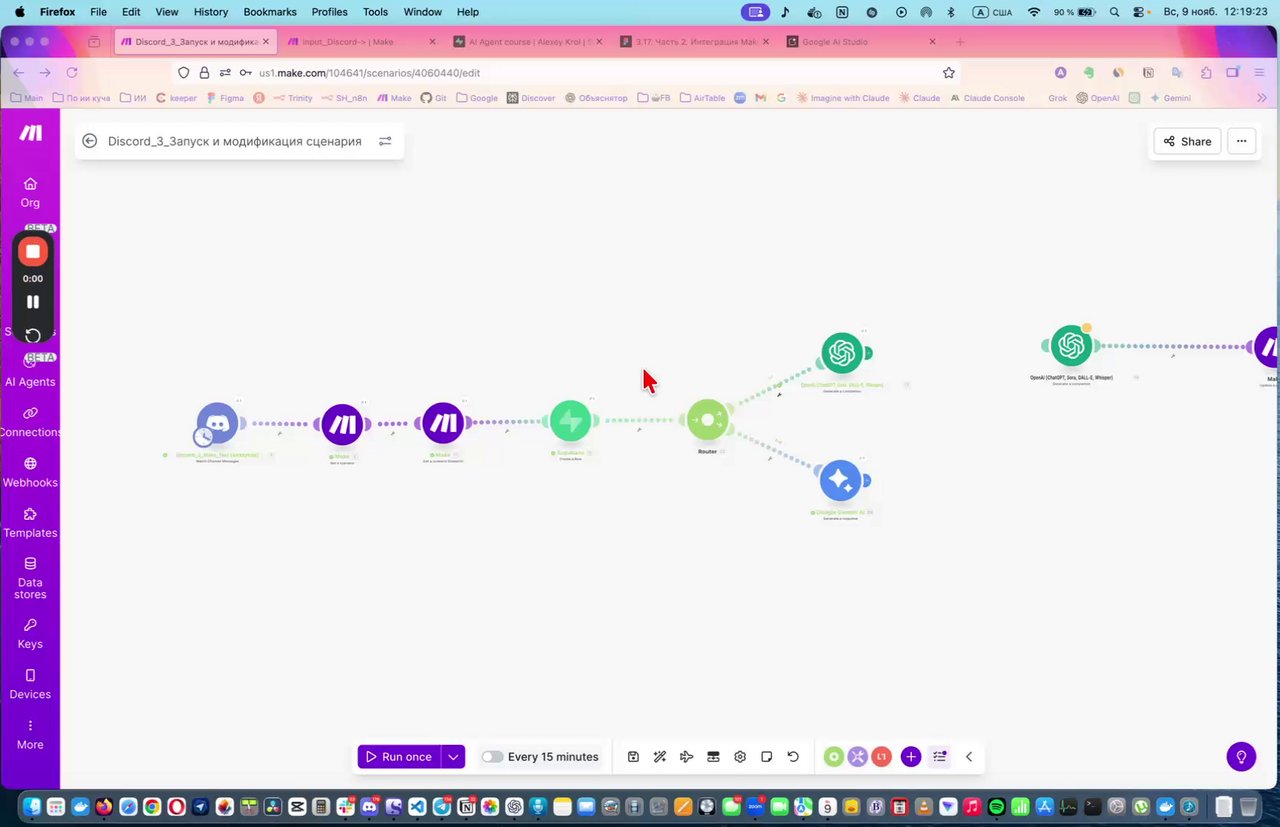This screenshot has height=827, width=1280.
Task: Open the three-dots more options menu
Action: click(1241, 141)
